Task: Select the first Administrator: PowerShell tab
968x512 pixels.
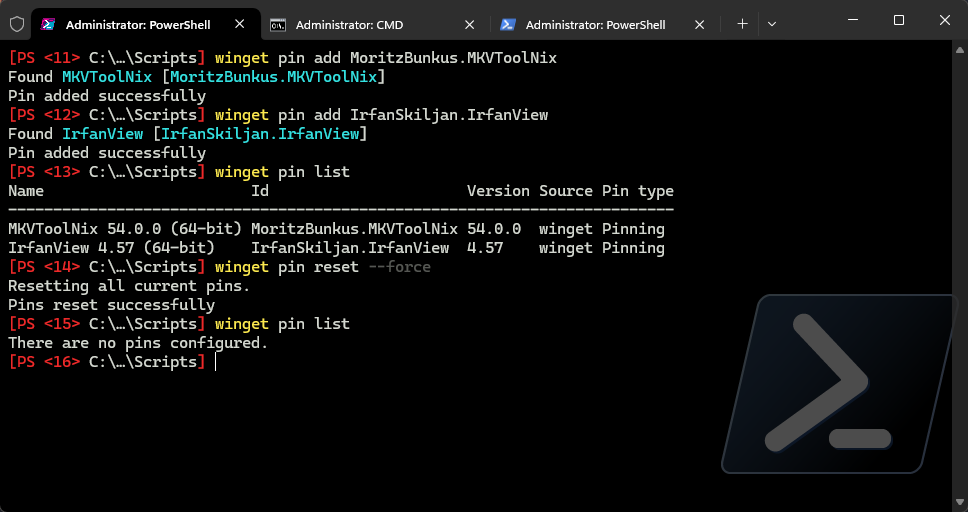Action: click(146, 25)
